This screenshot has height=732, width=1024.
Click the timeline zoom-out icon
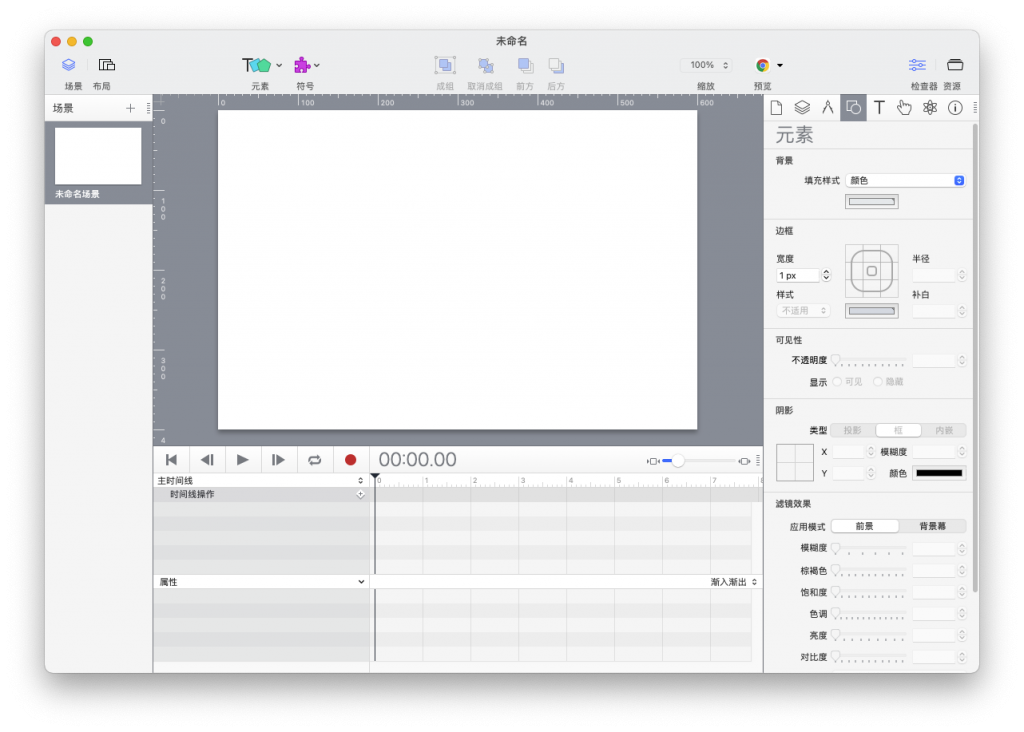pyautogui.click(x=652, y=461)
